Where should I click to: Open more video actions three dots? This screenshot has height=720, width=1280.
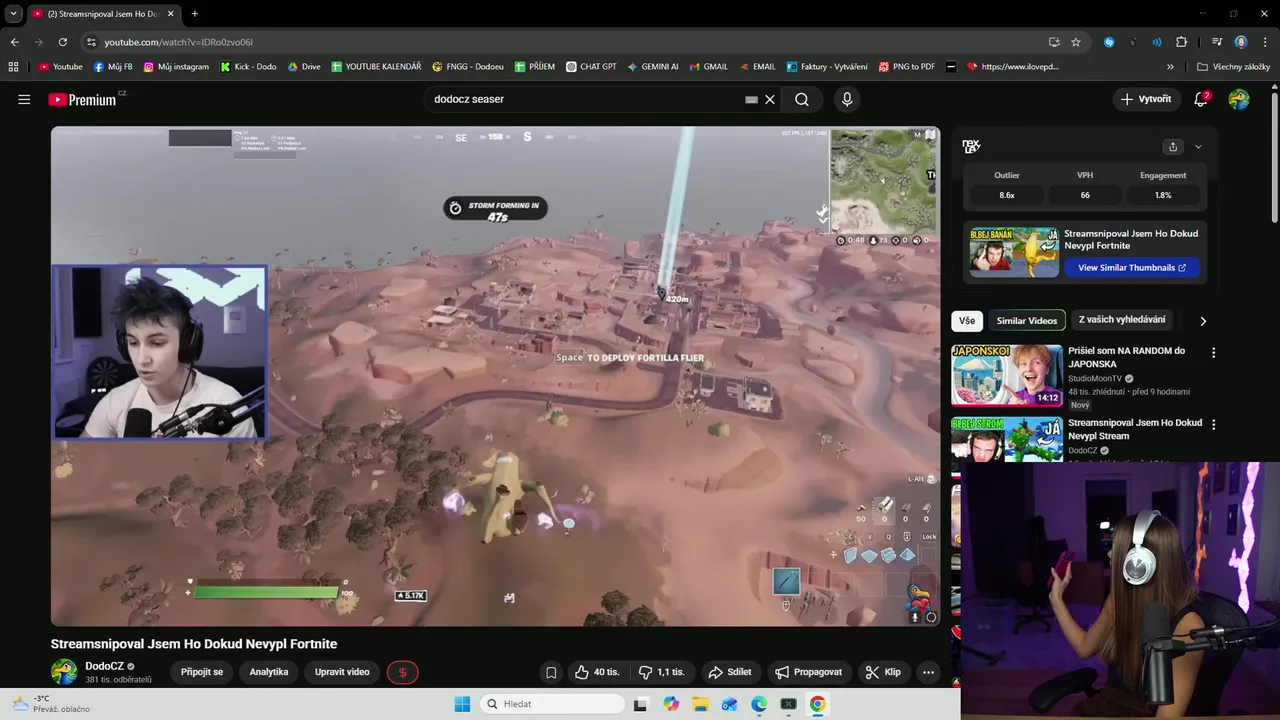[x=929, y=672]
